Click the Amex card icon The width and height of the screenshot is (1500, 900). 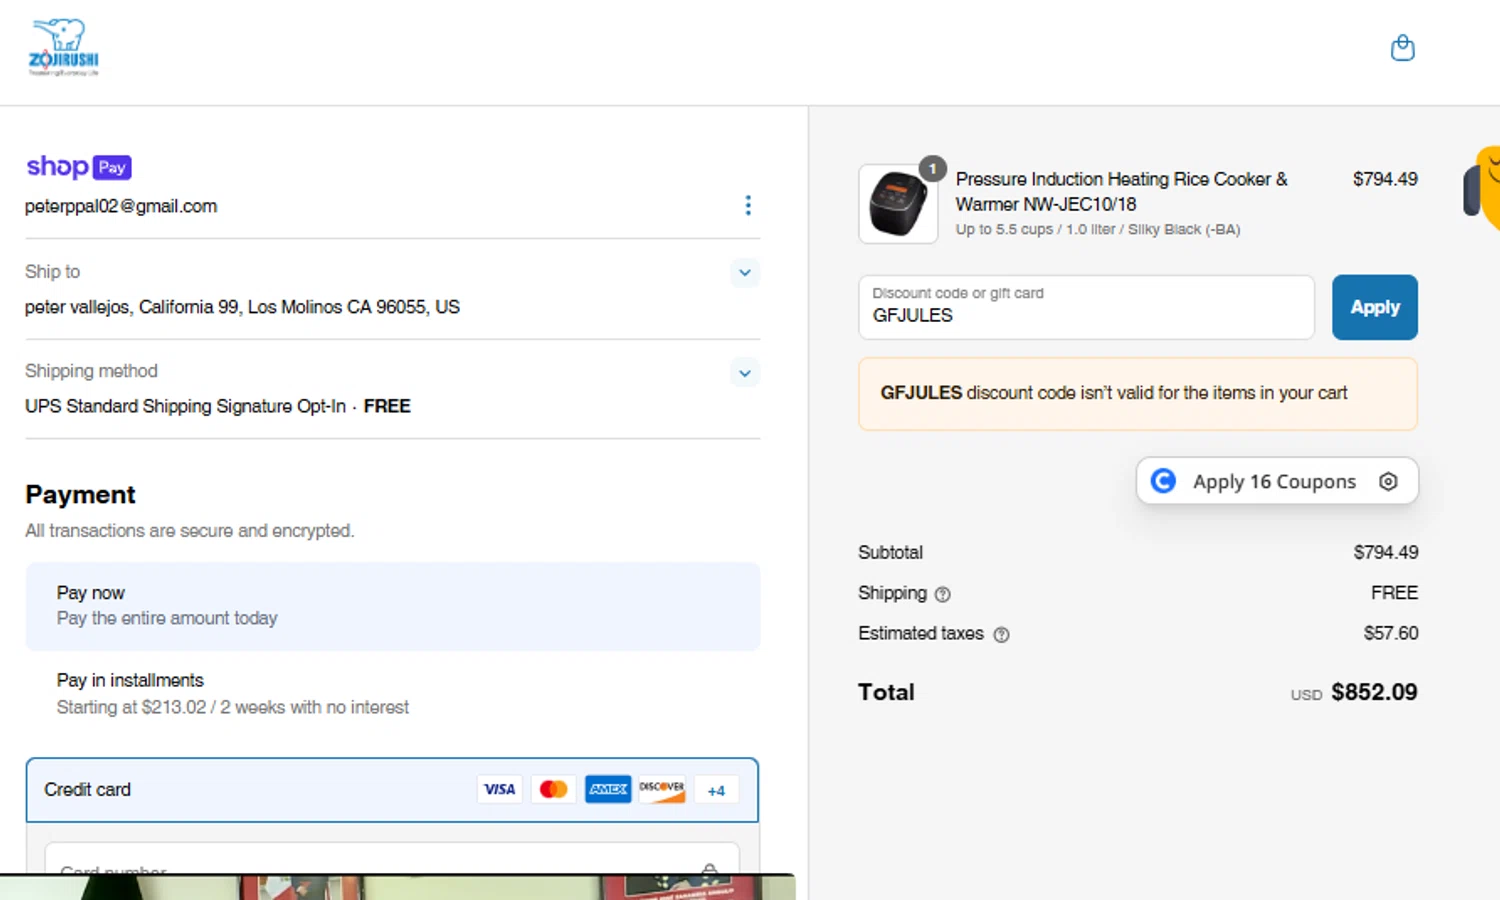tap(608, 789)
